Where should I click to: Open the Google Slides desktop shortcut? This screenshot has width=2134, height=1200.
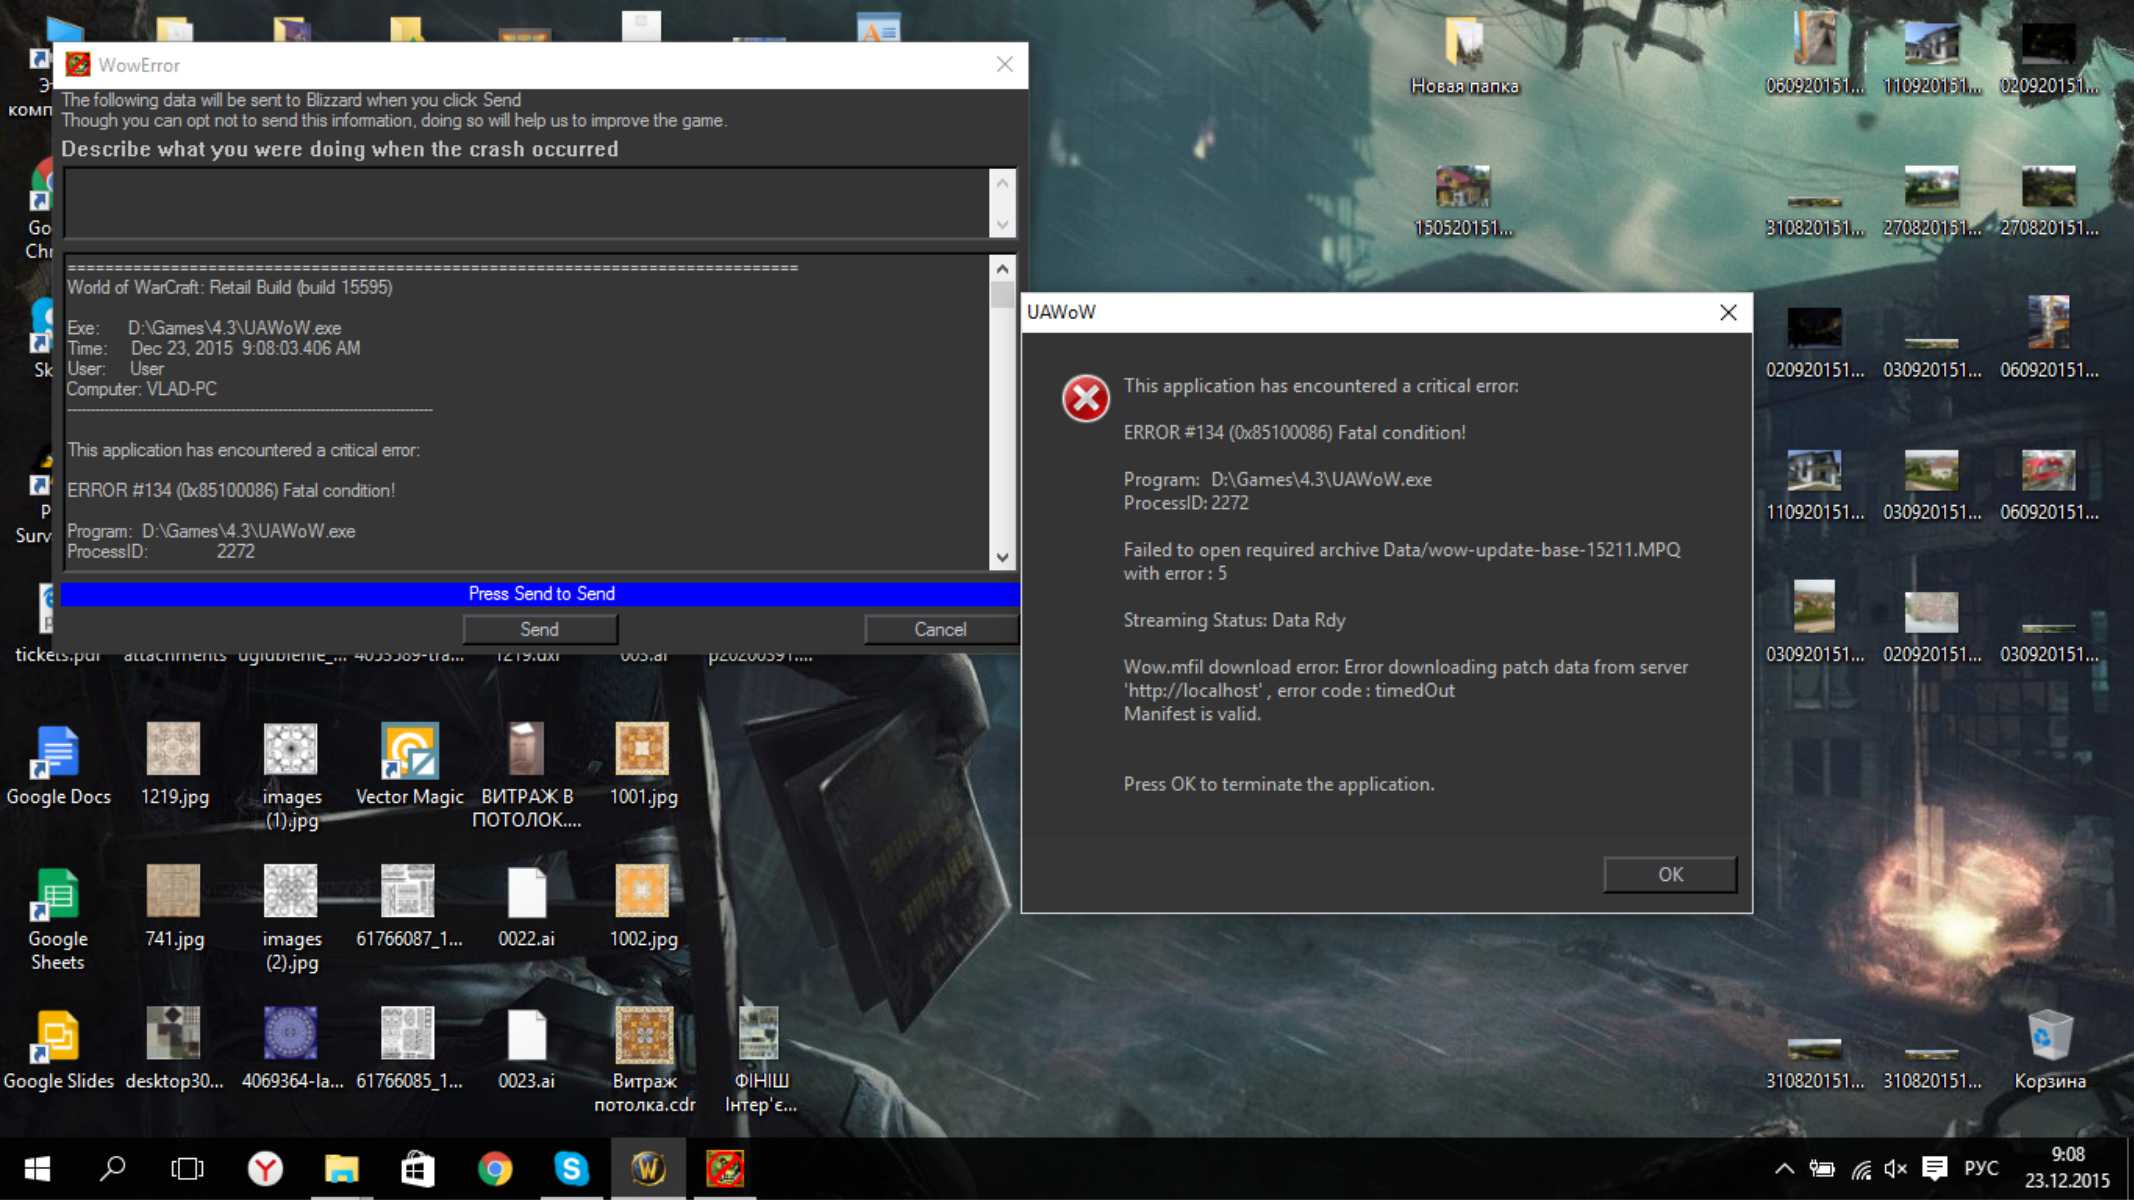point(58,1050)
